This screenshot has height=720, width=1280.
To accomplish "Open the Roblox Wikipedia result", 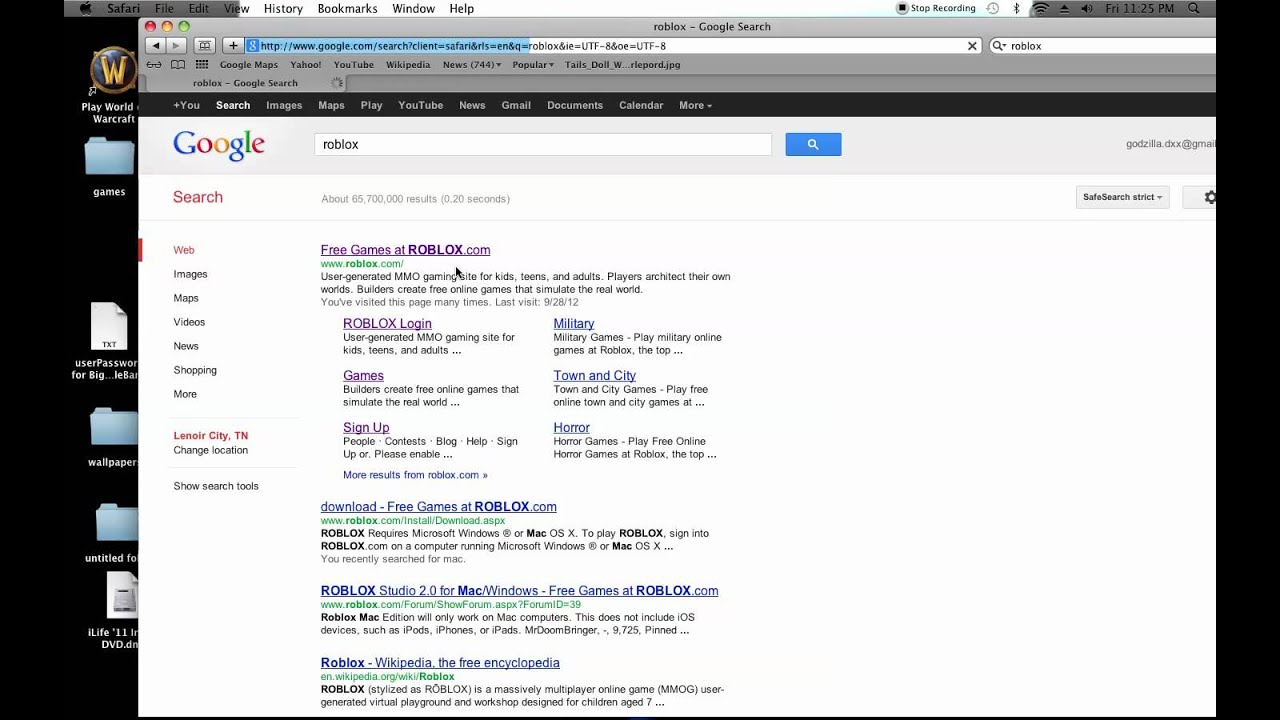I will point(440,663).
